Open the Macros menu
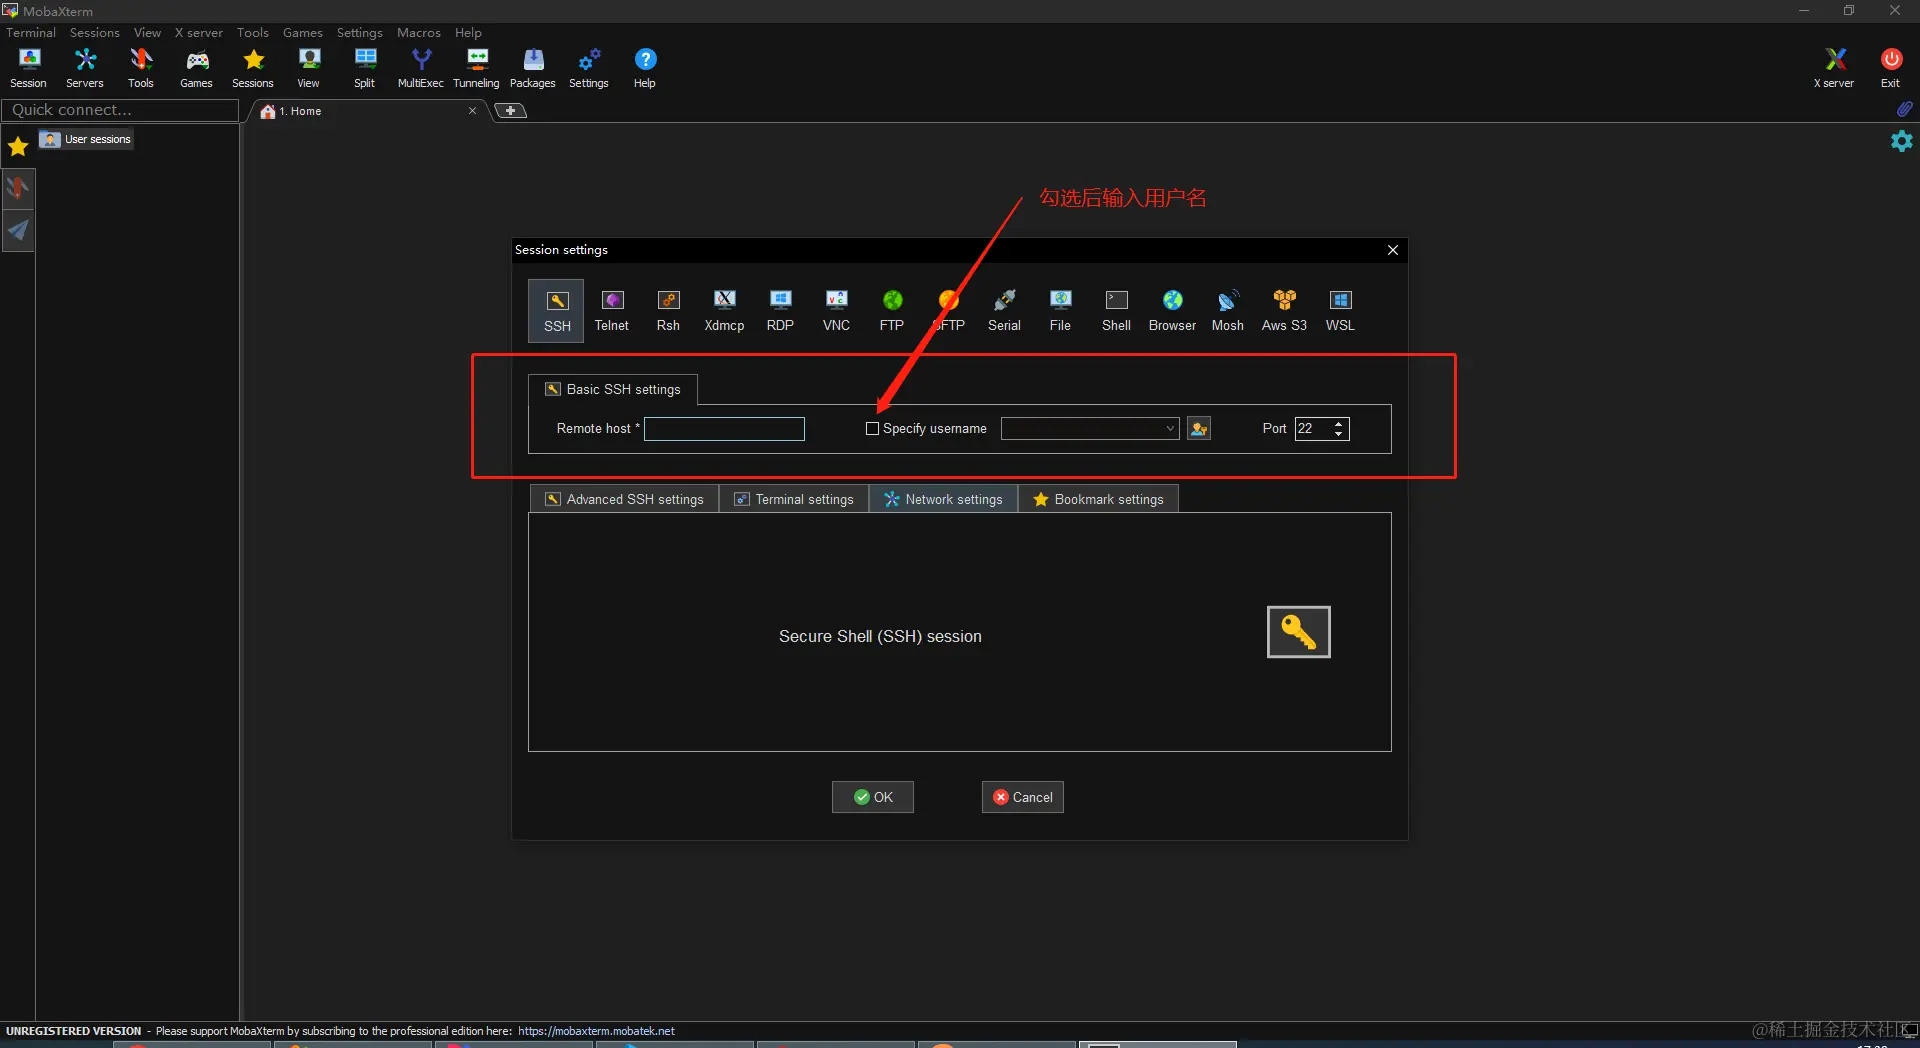This screenshot has width=1920, height=1048. (419, 33)
